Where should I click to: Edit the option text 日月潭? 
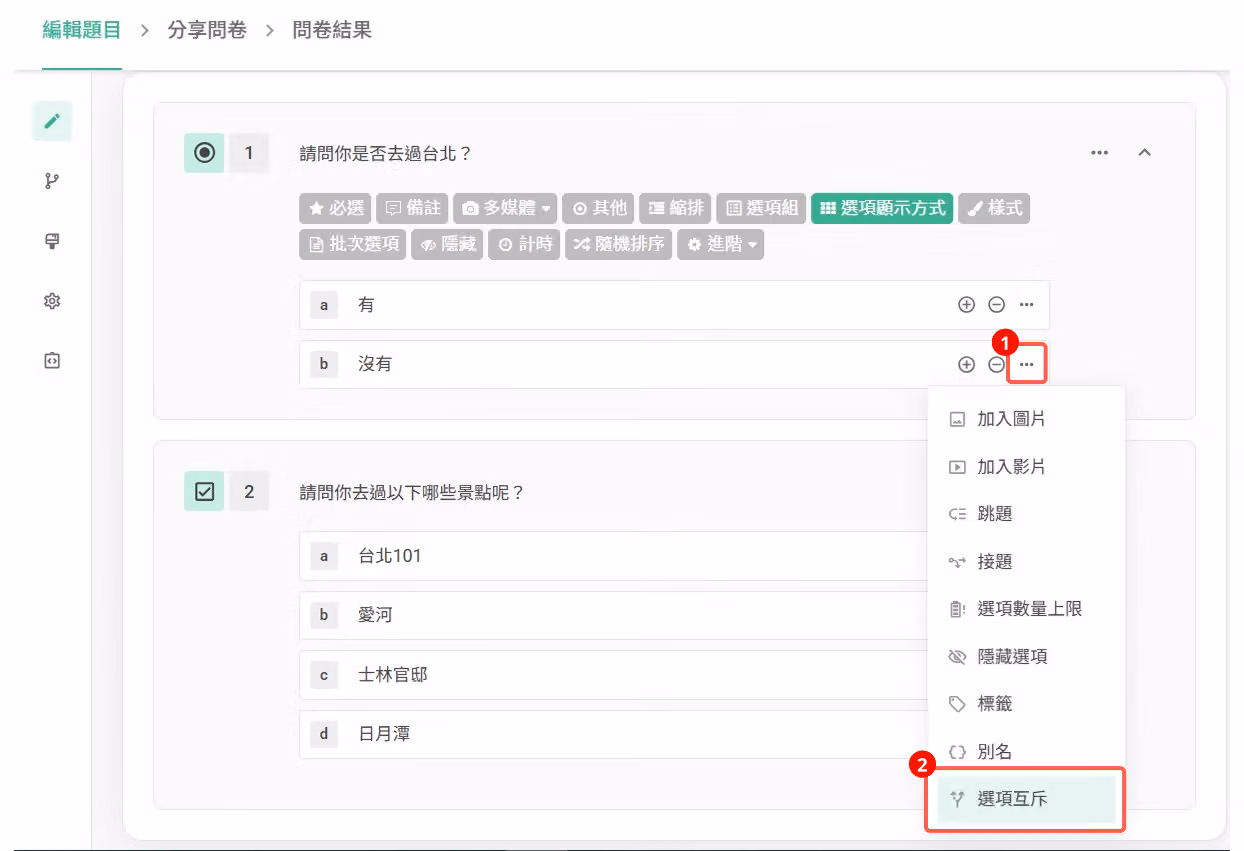click(384, 734)
